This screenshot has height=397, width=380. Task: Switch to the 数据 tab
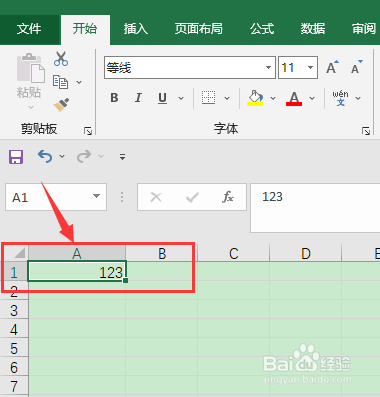(x=313, y=29)
